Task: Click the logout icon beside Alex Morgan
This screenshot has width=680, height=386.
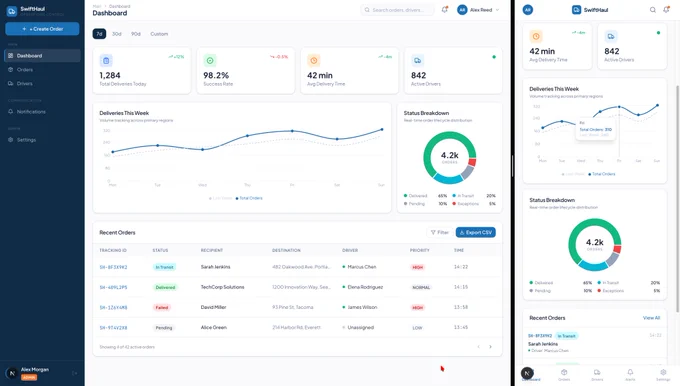Action: pyautogui.click(x=75, y=373)
